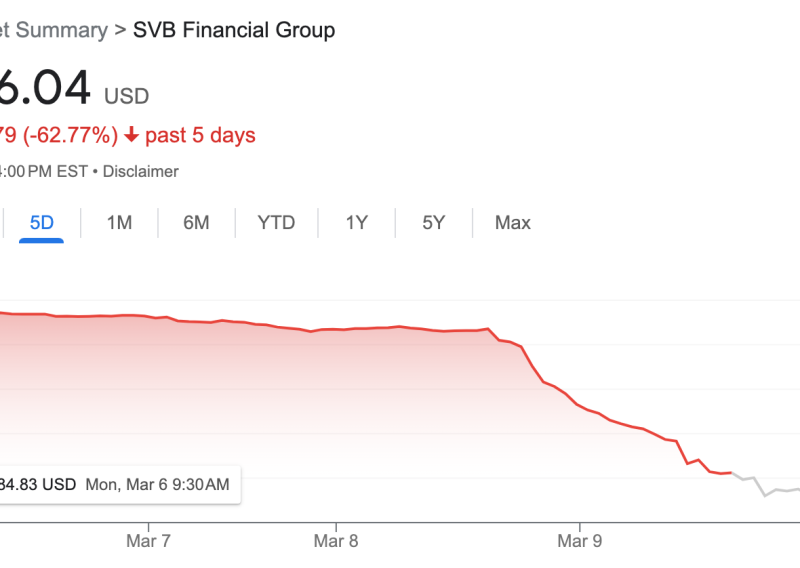Show the Max history range
The image size is (800, 568).
pyautogui.click(x=513, y=223)
